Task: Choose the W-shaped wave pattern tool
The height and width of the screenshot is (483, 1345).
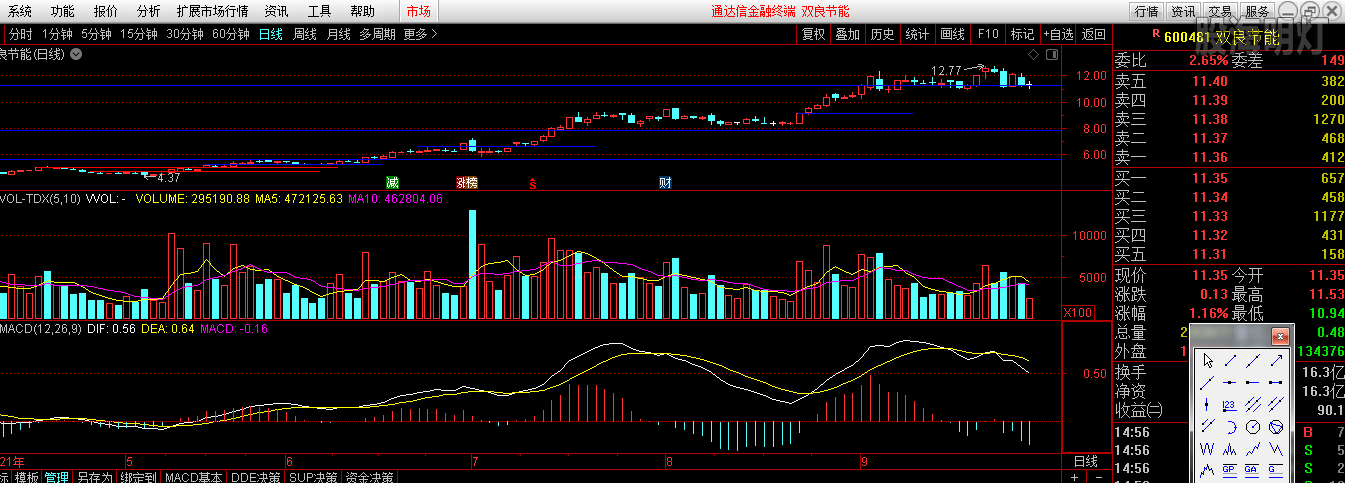Action: pos(1208,449)
